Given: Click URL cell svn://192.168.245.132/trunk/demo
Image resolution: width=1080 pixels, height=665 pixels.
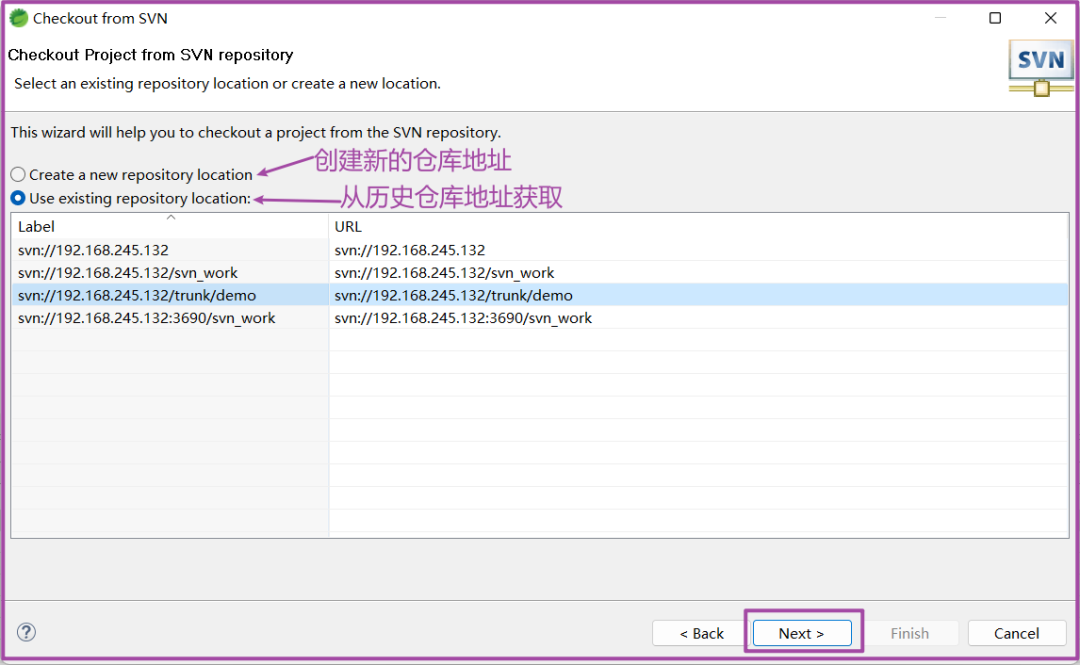Looking at the screenshot, I should click(453, 295).
